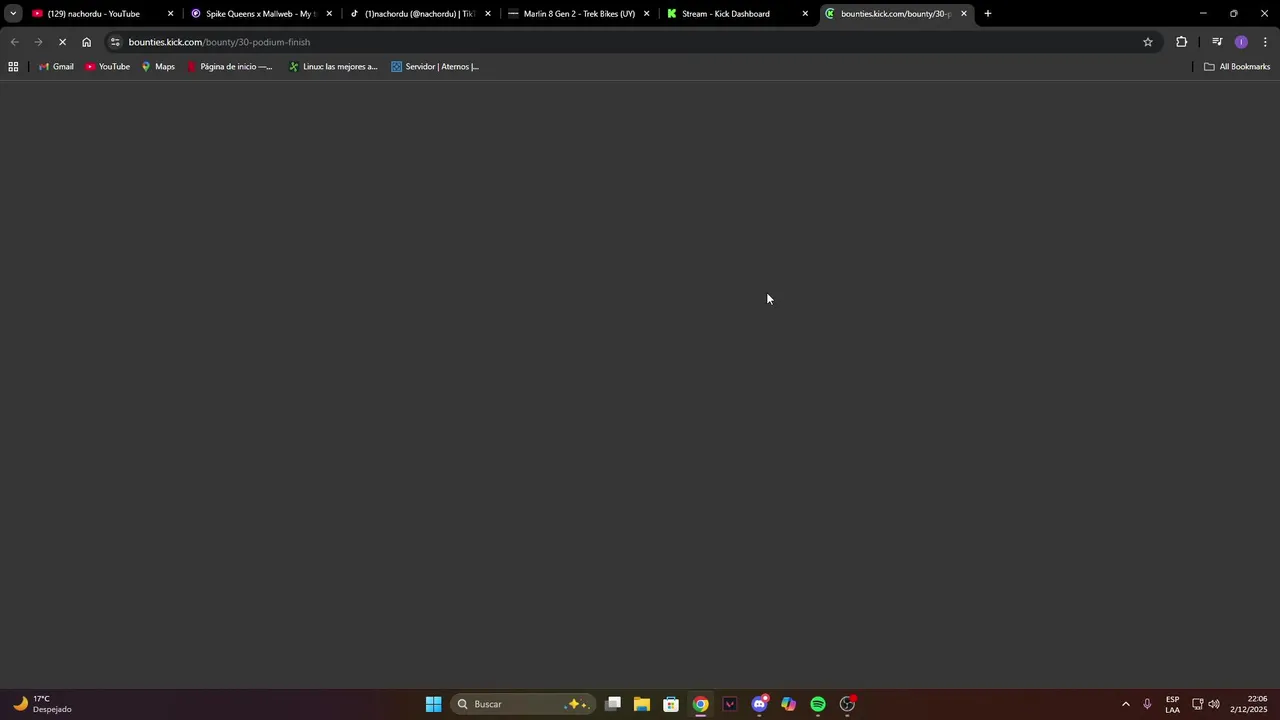Open the YouTube bookmark

click(107, 67)
